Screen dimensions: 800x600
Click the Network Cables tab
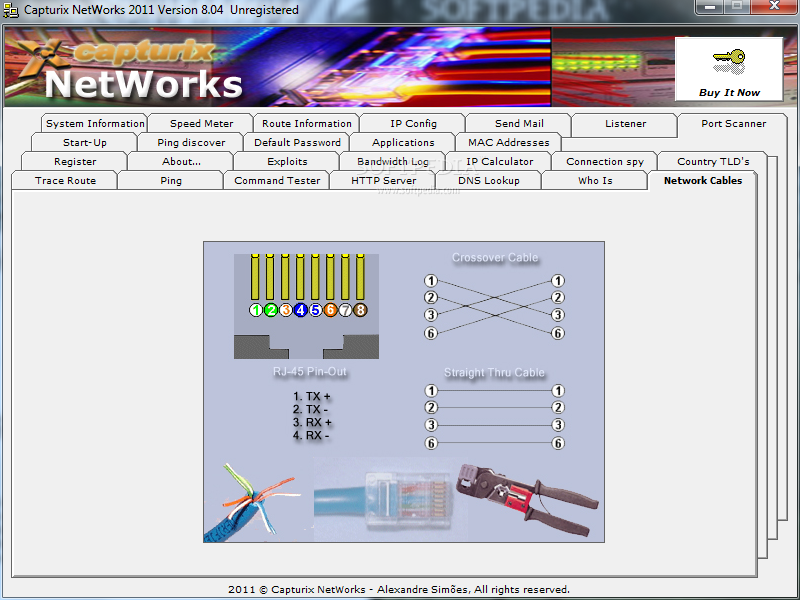[x=703, y=180]
